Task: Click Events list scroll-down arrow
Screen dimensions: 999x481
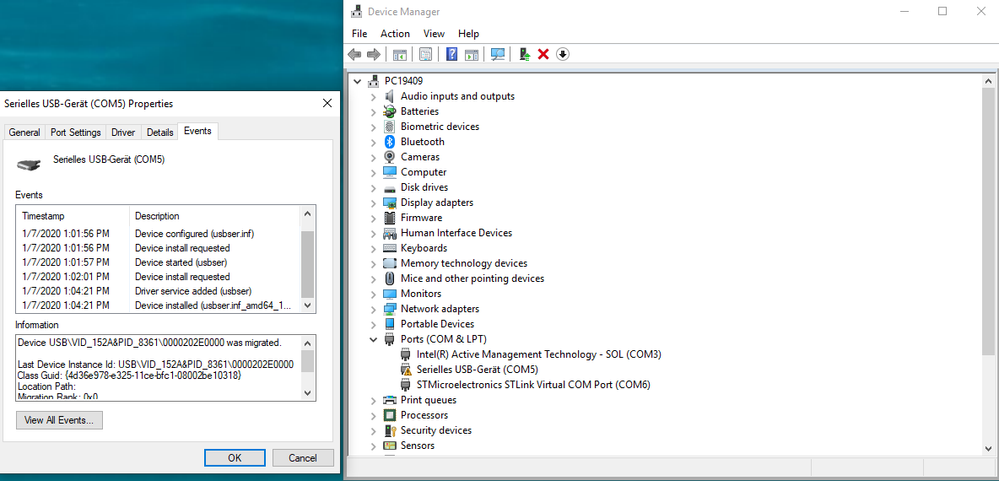Action: (308, 306)
